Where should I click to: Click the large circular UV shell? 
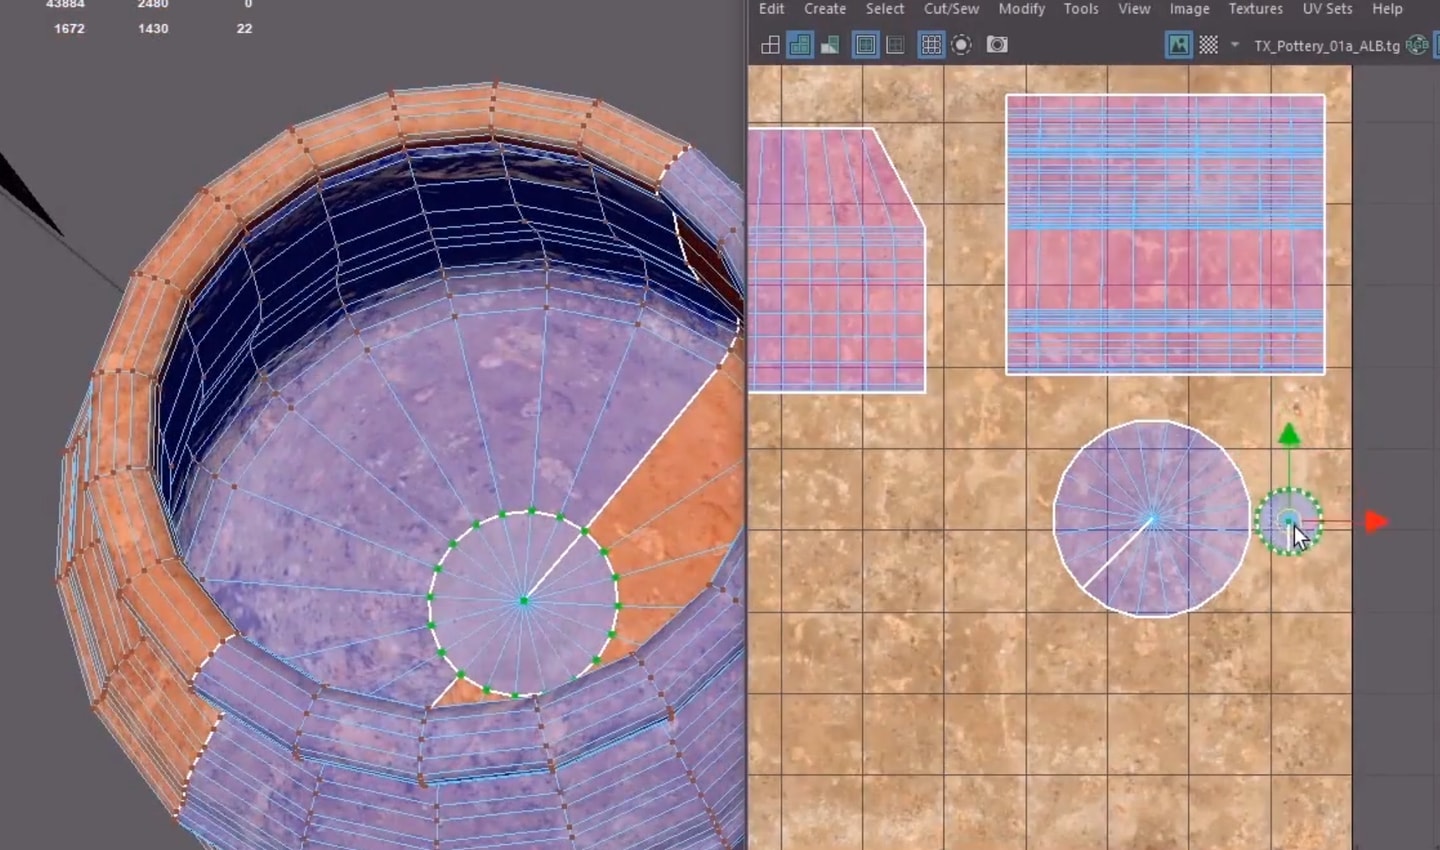[1152, 519]
